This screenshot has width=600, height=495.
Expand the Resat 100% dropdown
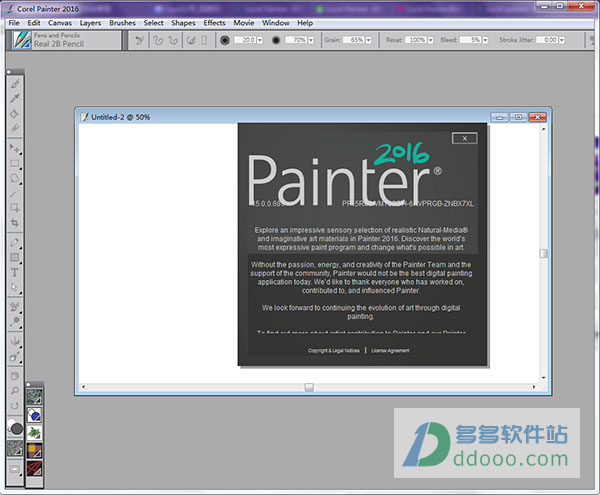[430, 40]
